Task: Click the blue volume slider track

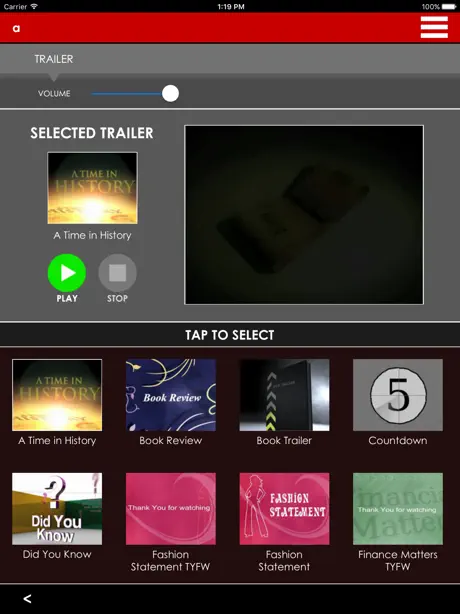Action: click(126, 94)
